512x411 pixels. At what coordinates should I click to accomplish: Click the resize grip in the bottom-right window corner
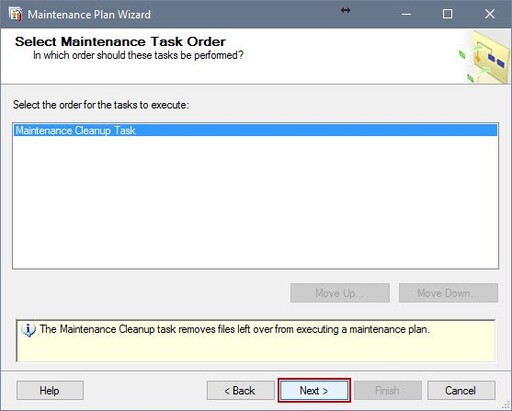(x=506, y=405)
